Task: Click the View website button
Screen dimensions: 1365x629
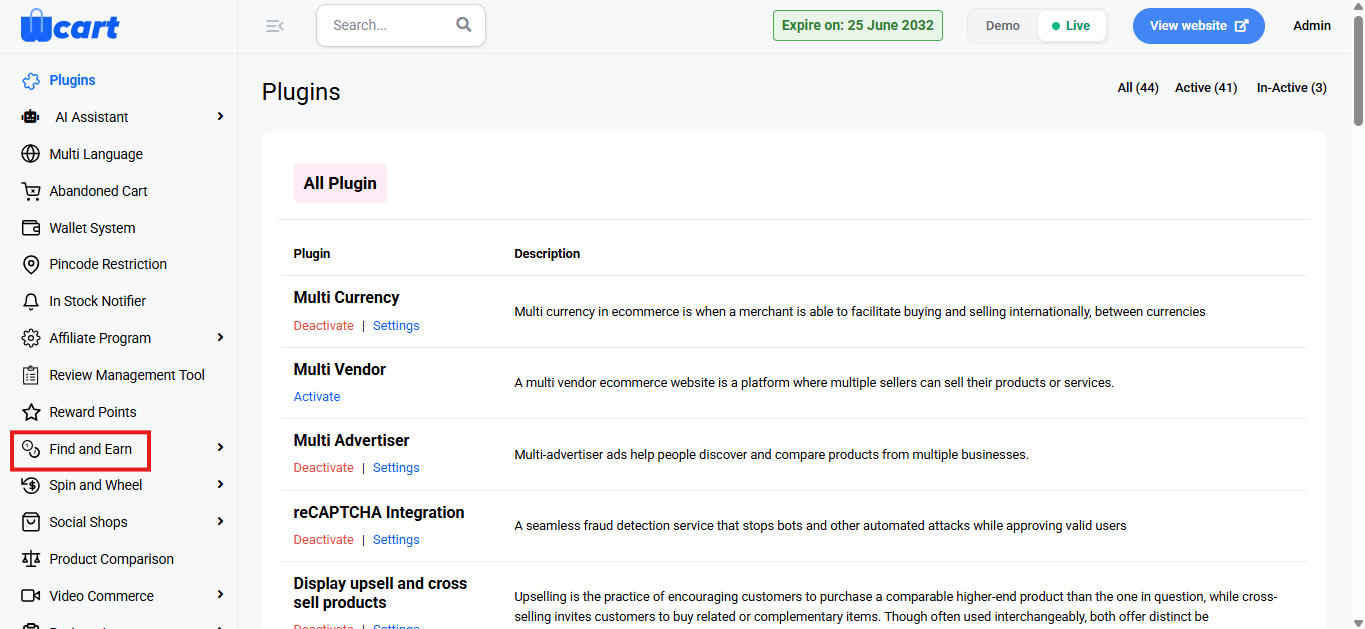Action: [x=1199, y=26]
